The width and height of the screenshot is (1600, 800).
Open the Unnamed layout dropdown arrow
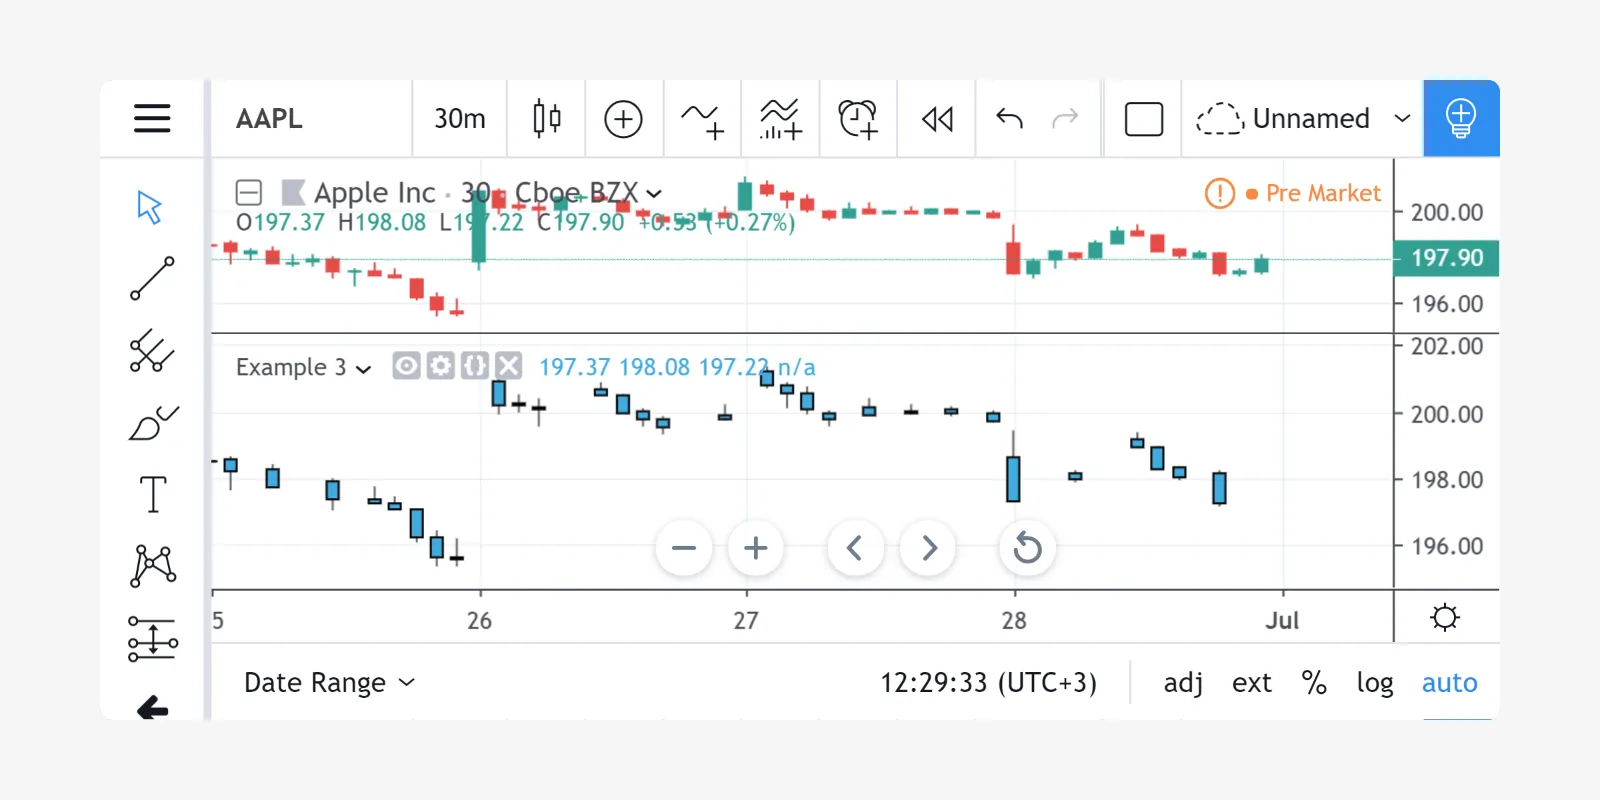tap(1402, 118)
